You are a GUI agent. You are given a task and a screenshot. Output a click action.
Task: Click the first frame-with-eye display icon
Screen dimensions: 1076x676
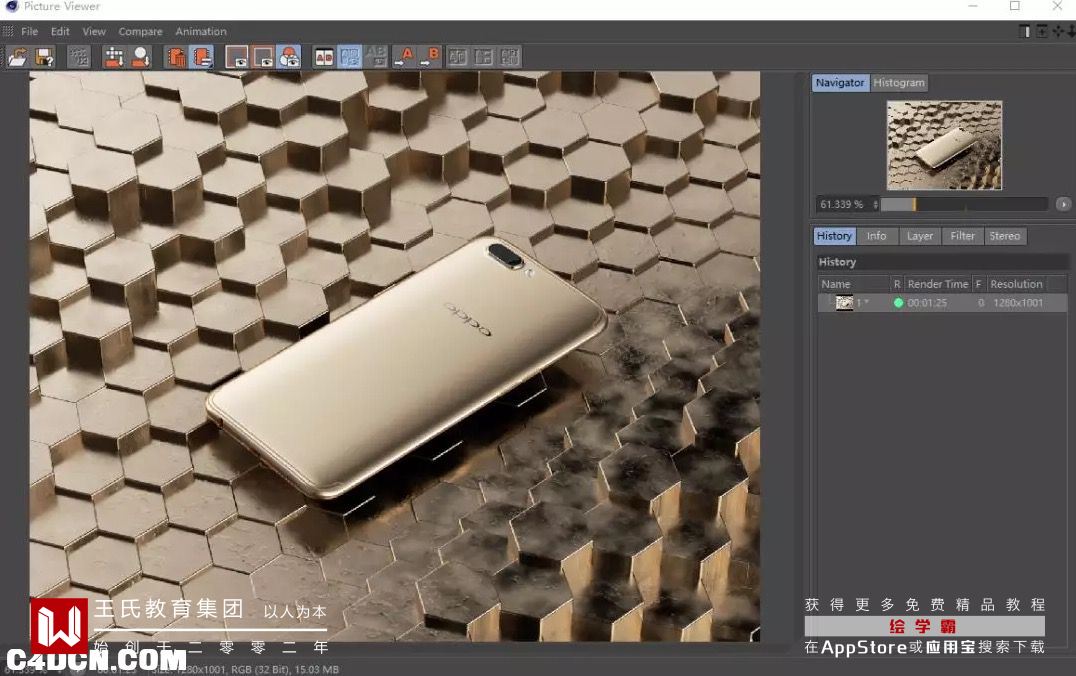237,57
